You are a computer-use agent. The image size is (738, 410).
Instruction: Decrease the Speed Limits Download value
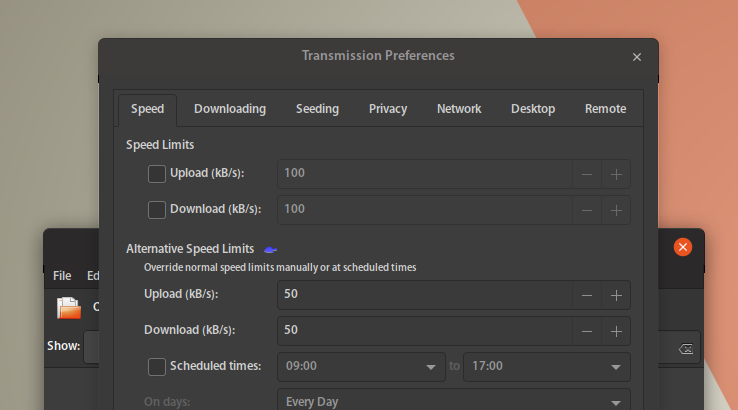(x=587, y=210)
